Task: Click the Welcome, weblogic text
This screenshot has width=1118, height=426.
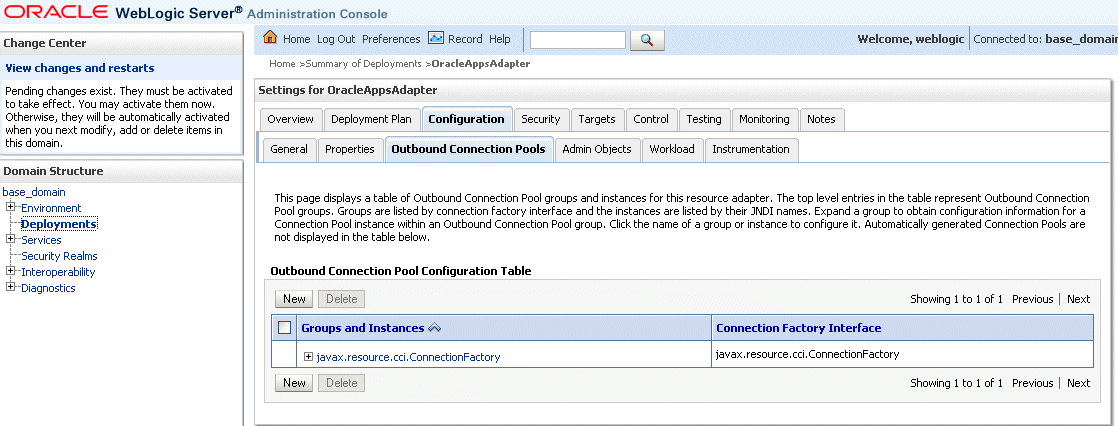Action: 911,39
